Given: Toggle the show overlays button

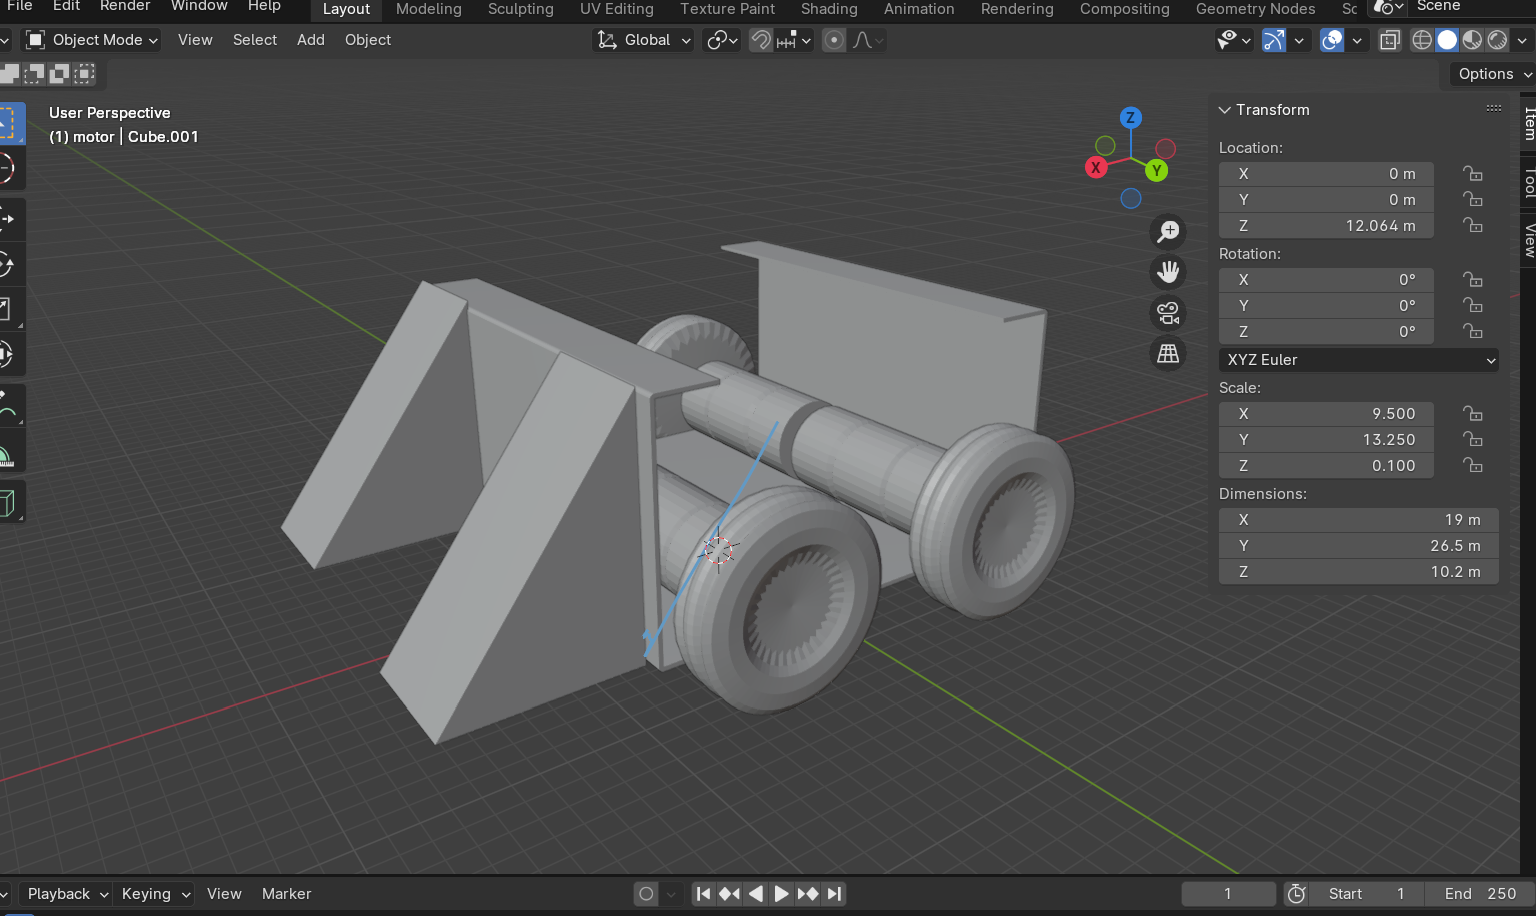Looking at the screenshot, I should click(x=1331, y=40).
